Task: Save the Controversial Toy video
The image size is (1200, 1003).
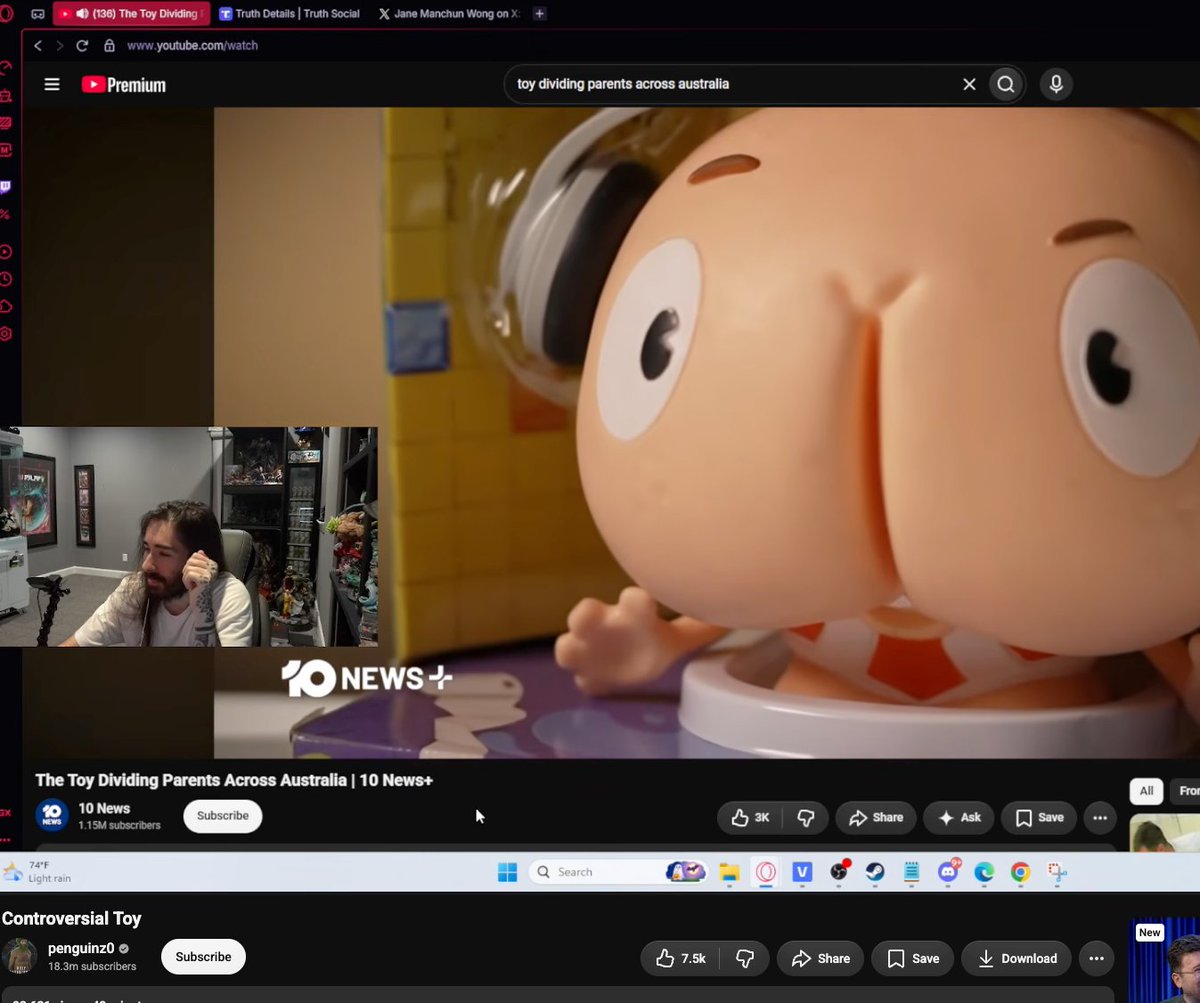Action: tap(914, 958)
